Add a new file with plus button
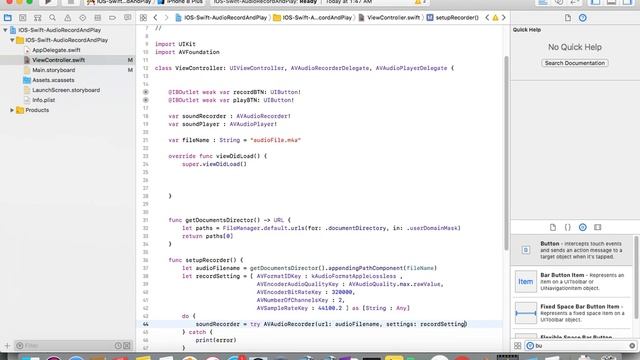Image resolution: width=640 pixels, height=360 pixels. point(7,346)
